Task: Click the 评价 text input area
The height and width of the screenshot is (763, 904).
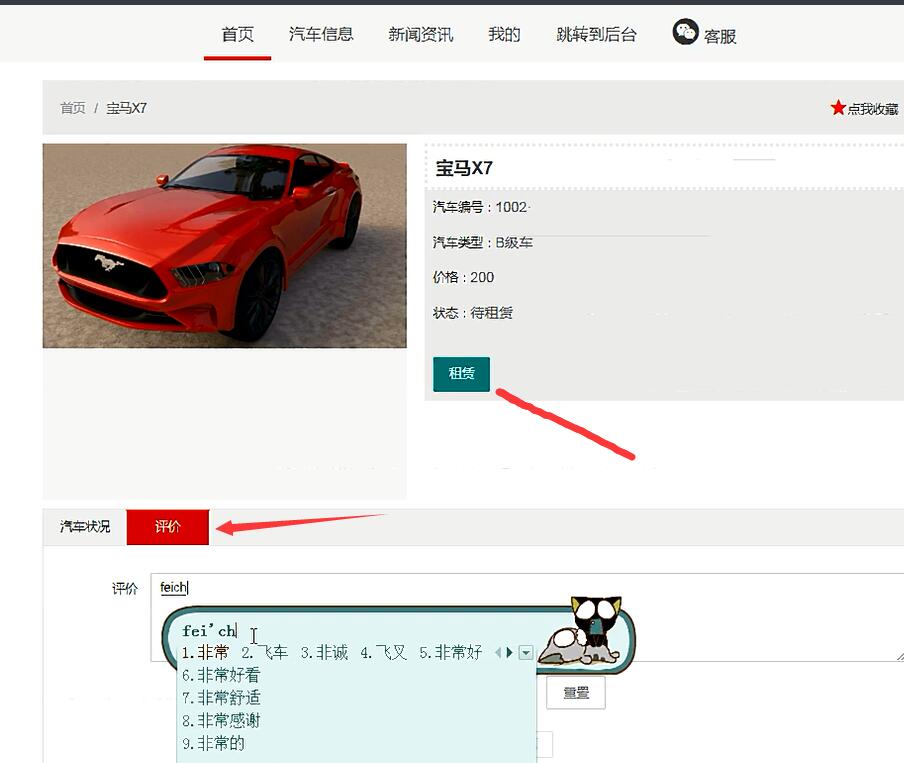Action: pos(527,617)
